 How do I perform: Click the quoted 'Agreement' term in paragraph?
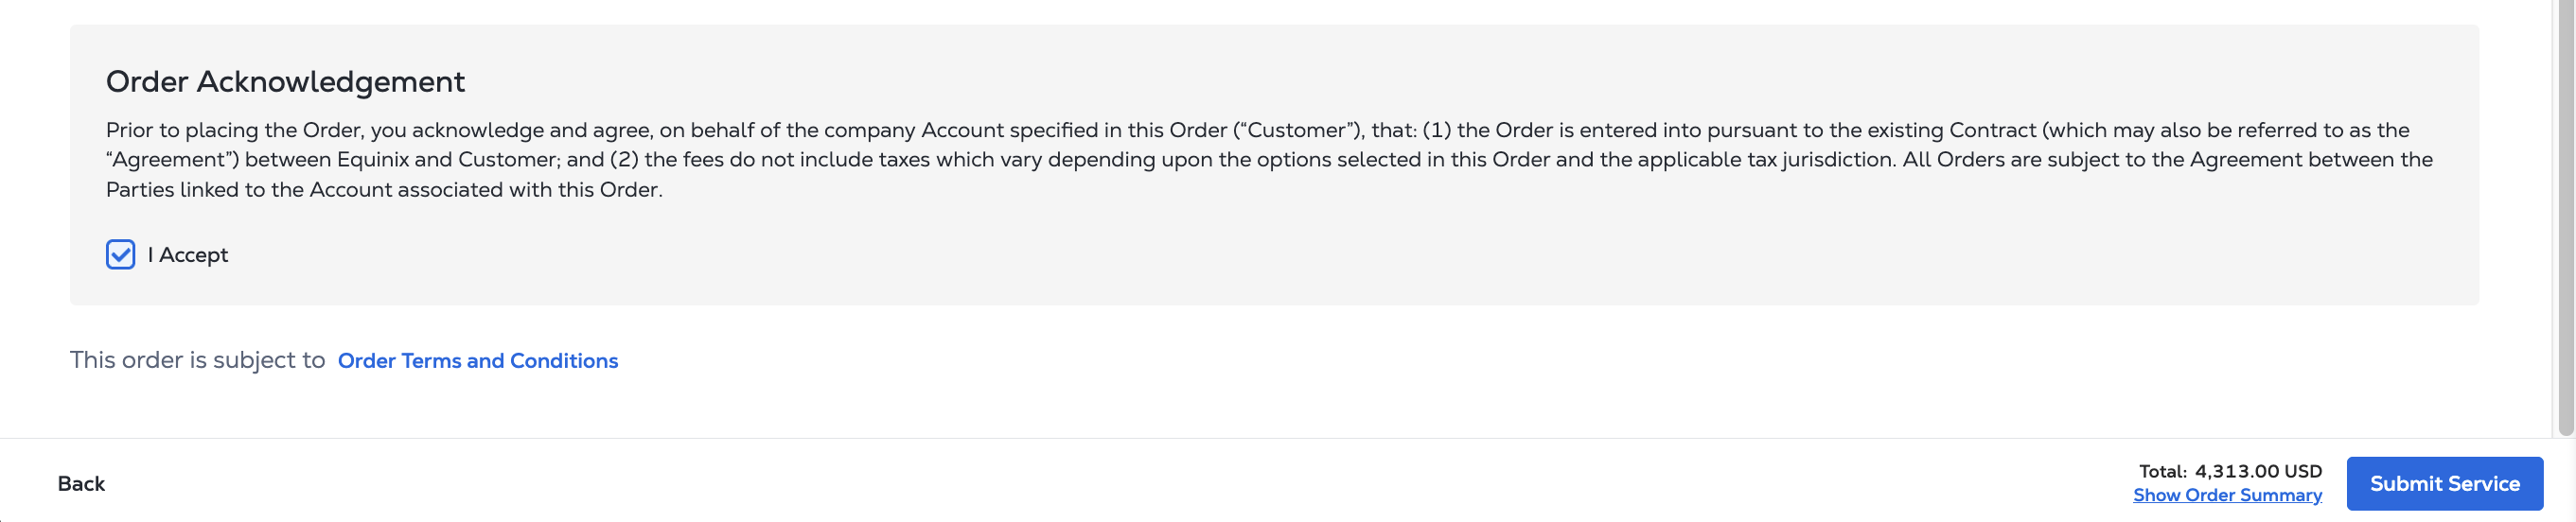coord(172,160)
